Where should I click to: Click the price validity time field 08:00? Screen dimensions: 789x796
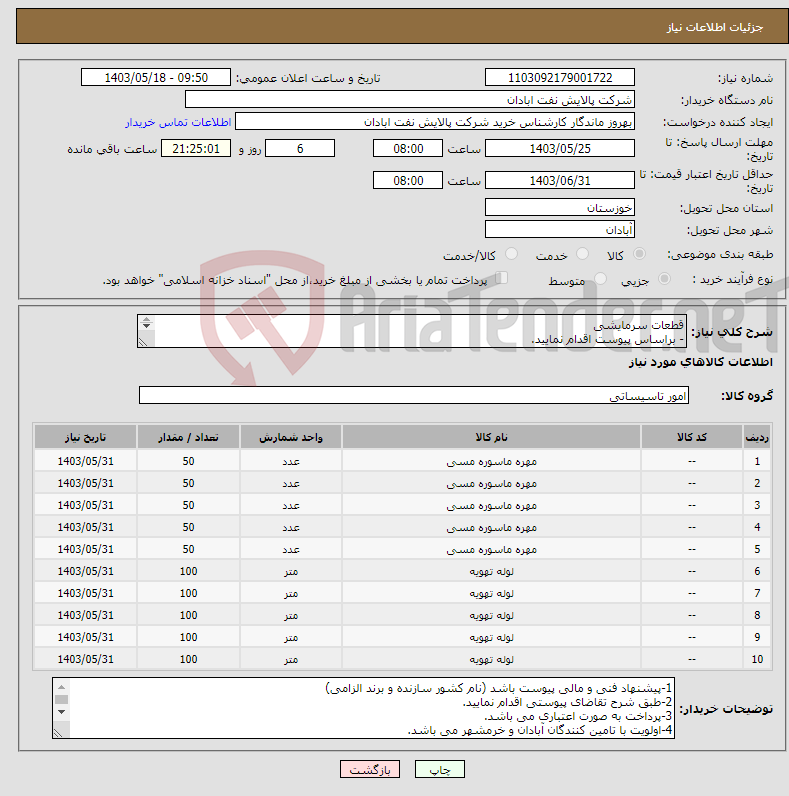(408, 180)
